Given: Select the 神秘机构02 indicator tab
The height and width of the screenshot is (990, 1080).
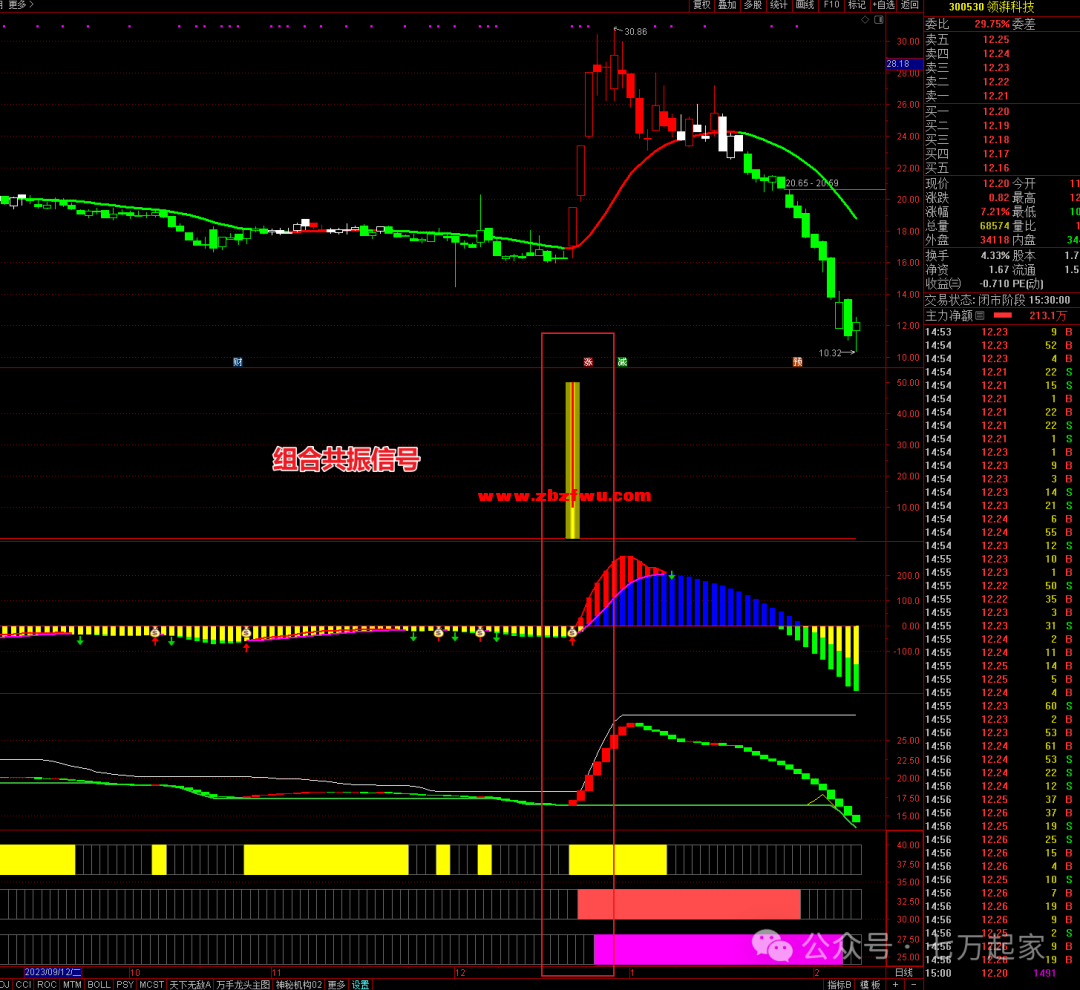Looking at the screenshot, I should point(299,984).
